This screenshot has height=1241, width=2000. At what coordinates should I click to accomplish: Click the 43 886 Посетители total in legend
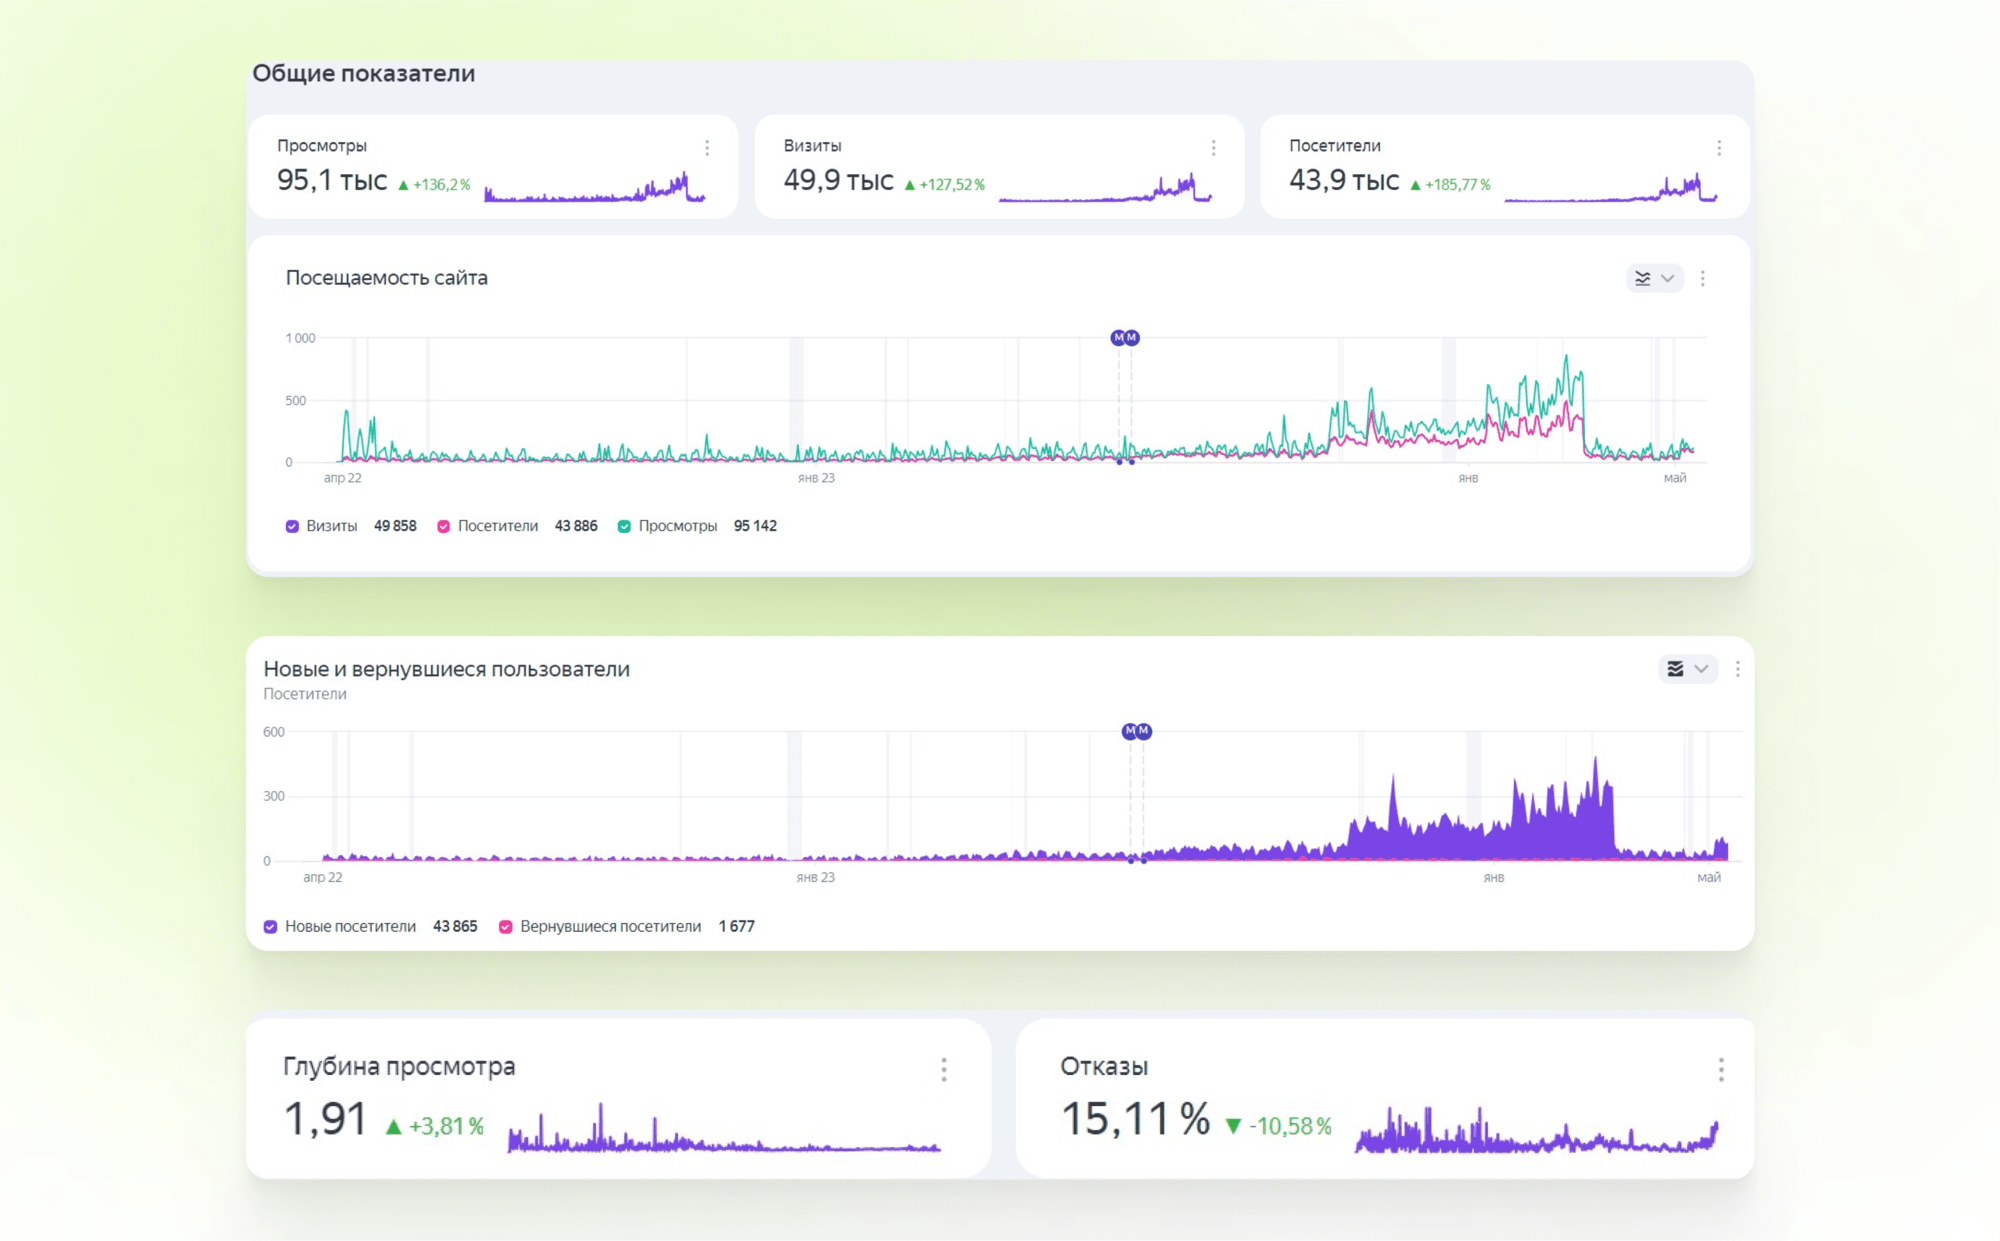point(576,526)
